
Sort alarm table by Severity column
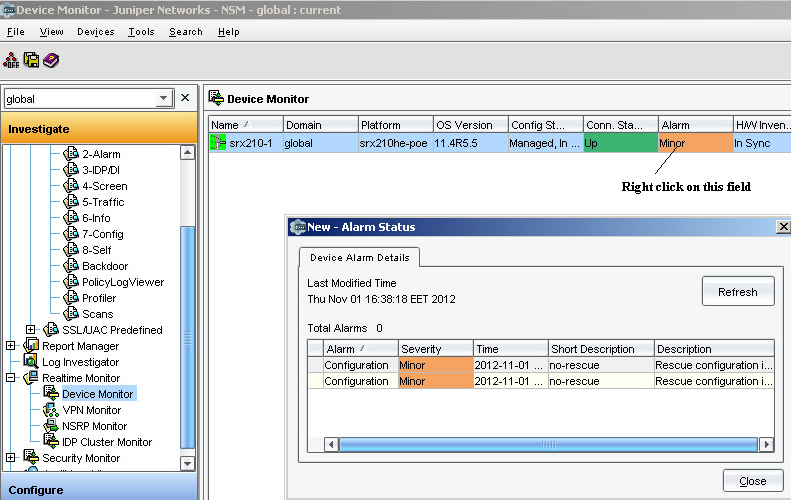435,349
